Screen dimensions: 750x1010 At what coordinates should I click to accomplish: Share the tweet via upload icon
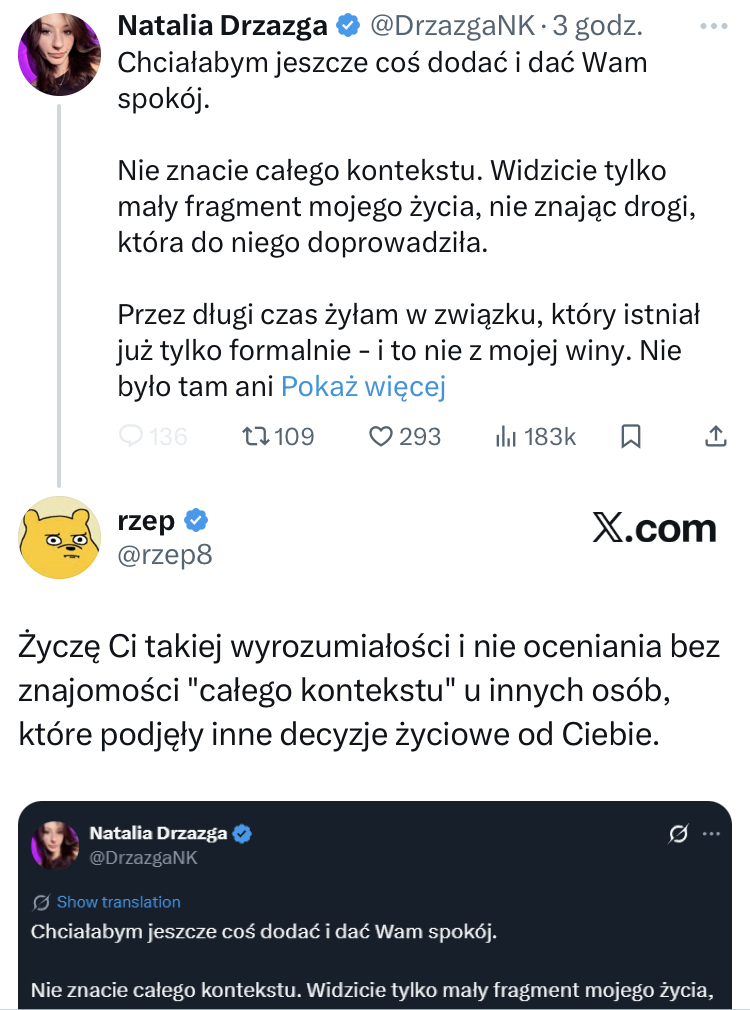click(716, 436)
